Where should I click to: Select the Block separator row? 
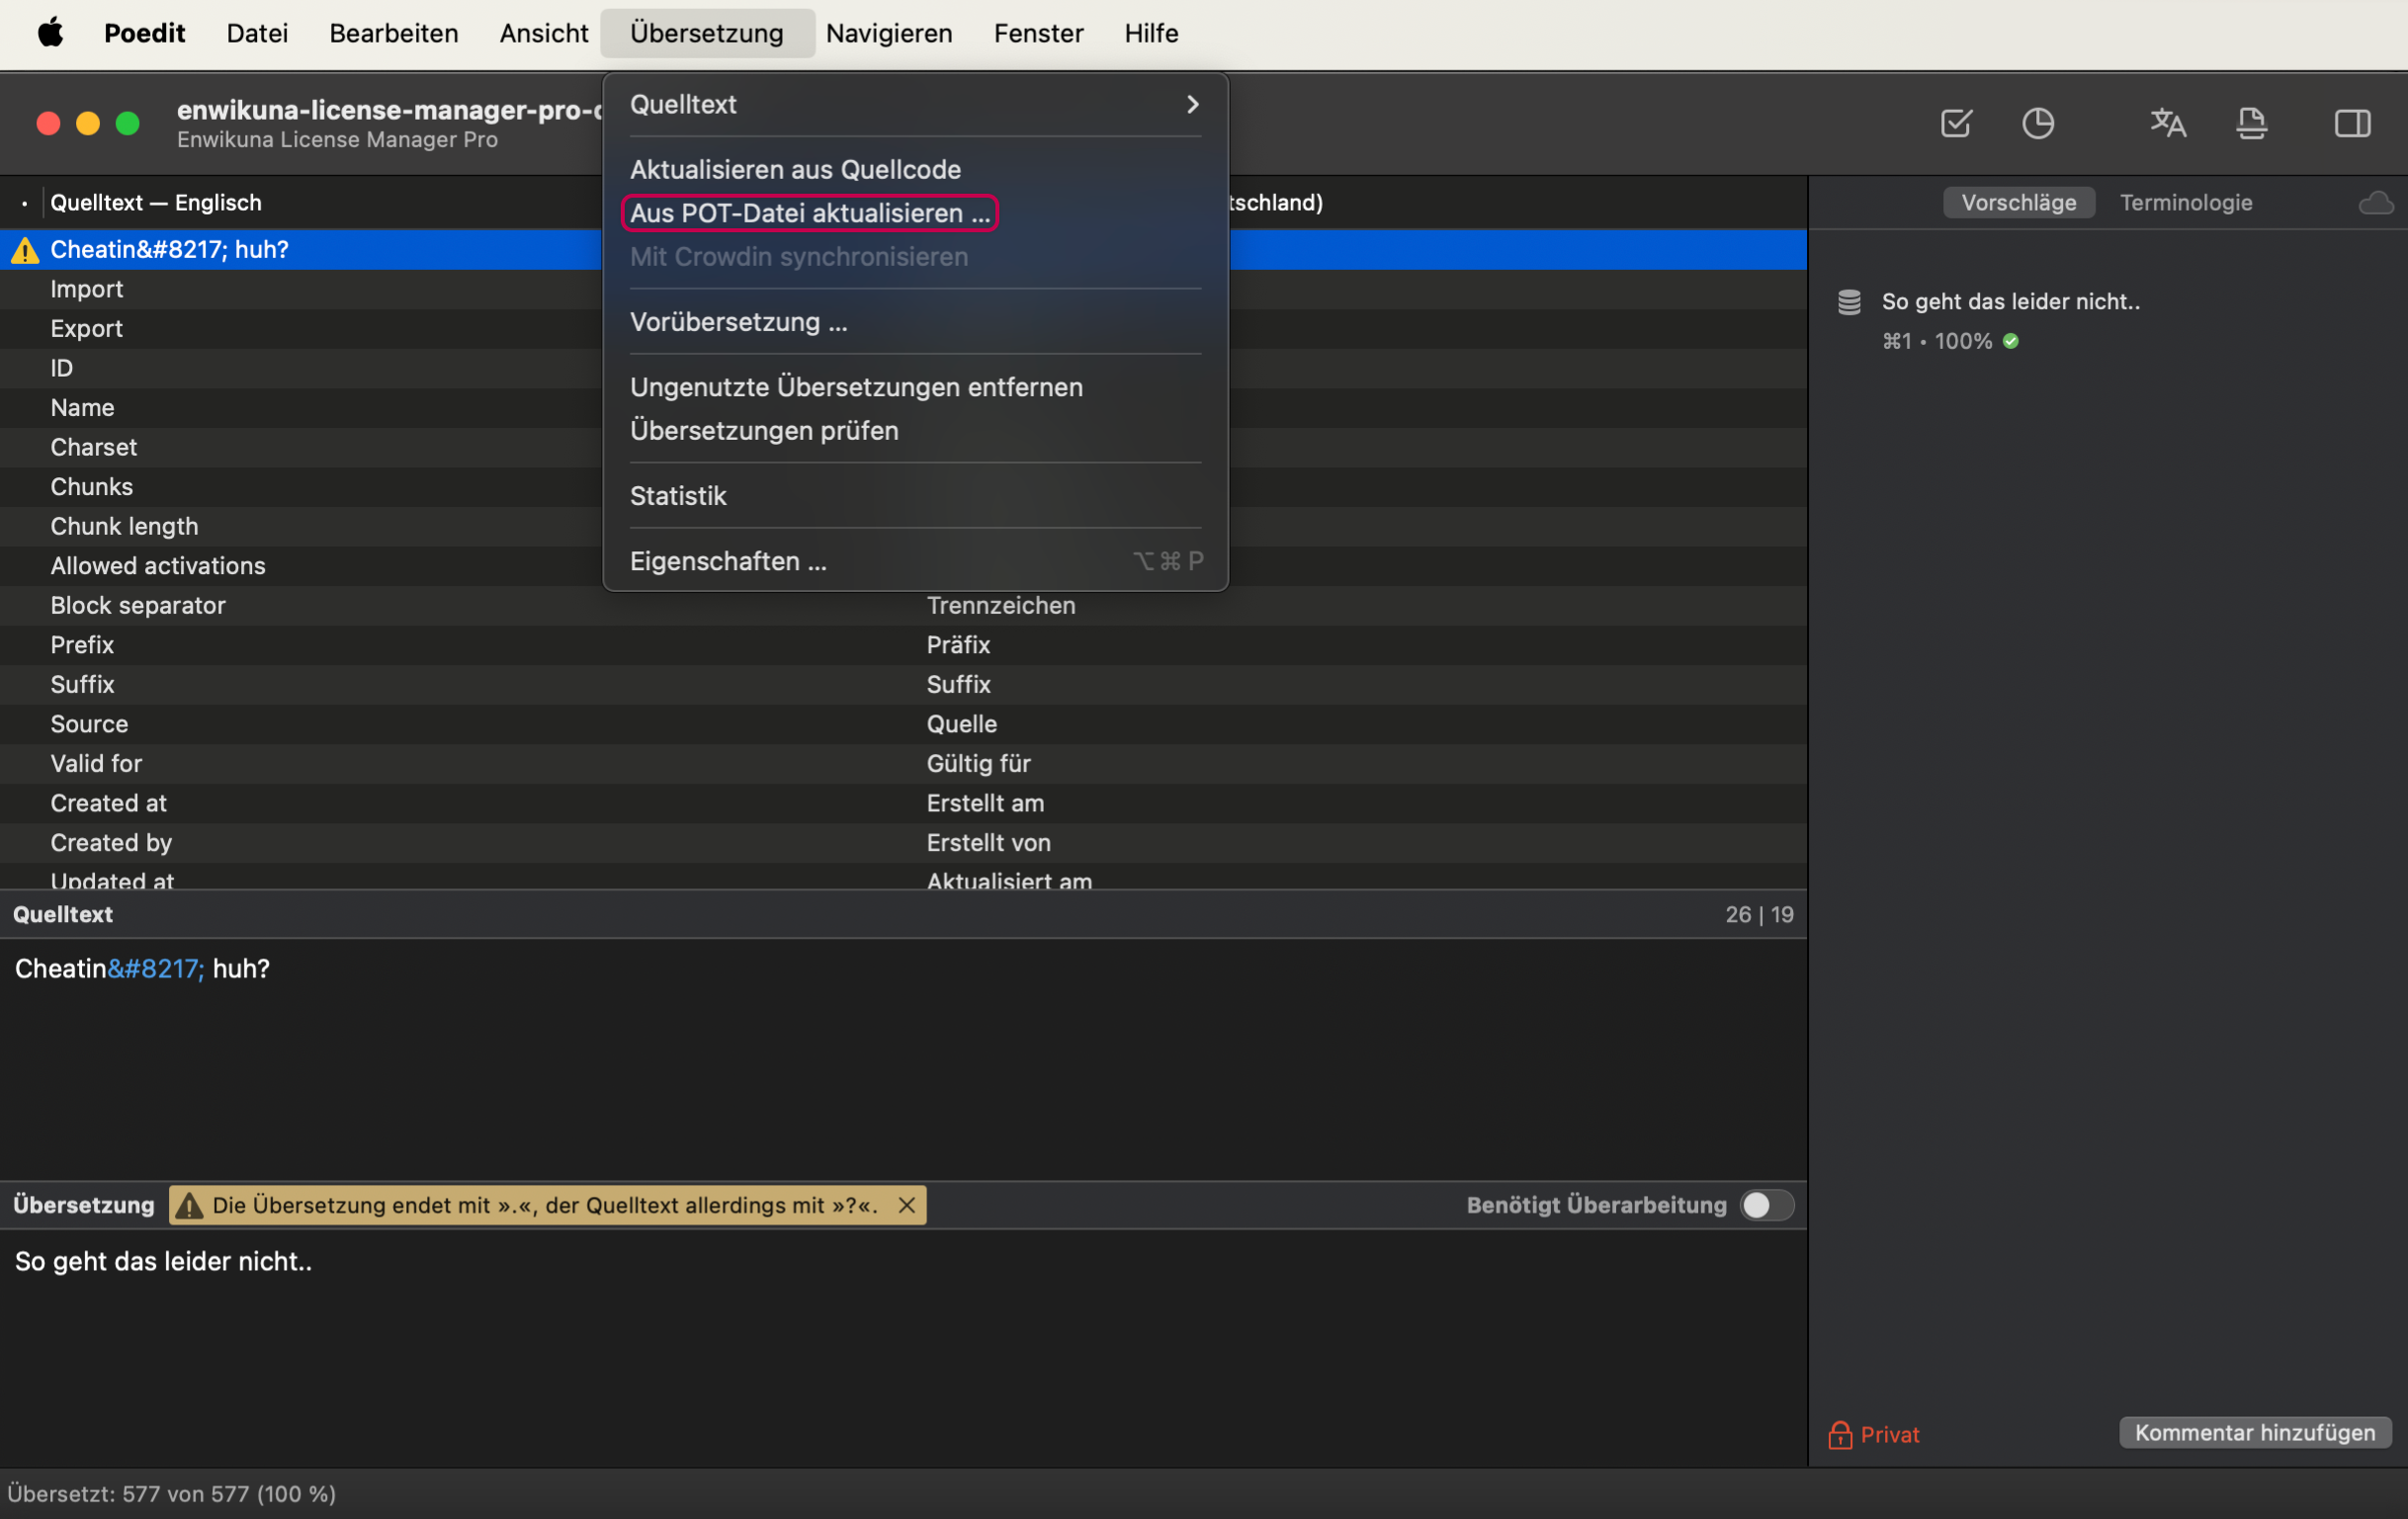[903, 606]
